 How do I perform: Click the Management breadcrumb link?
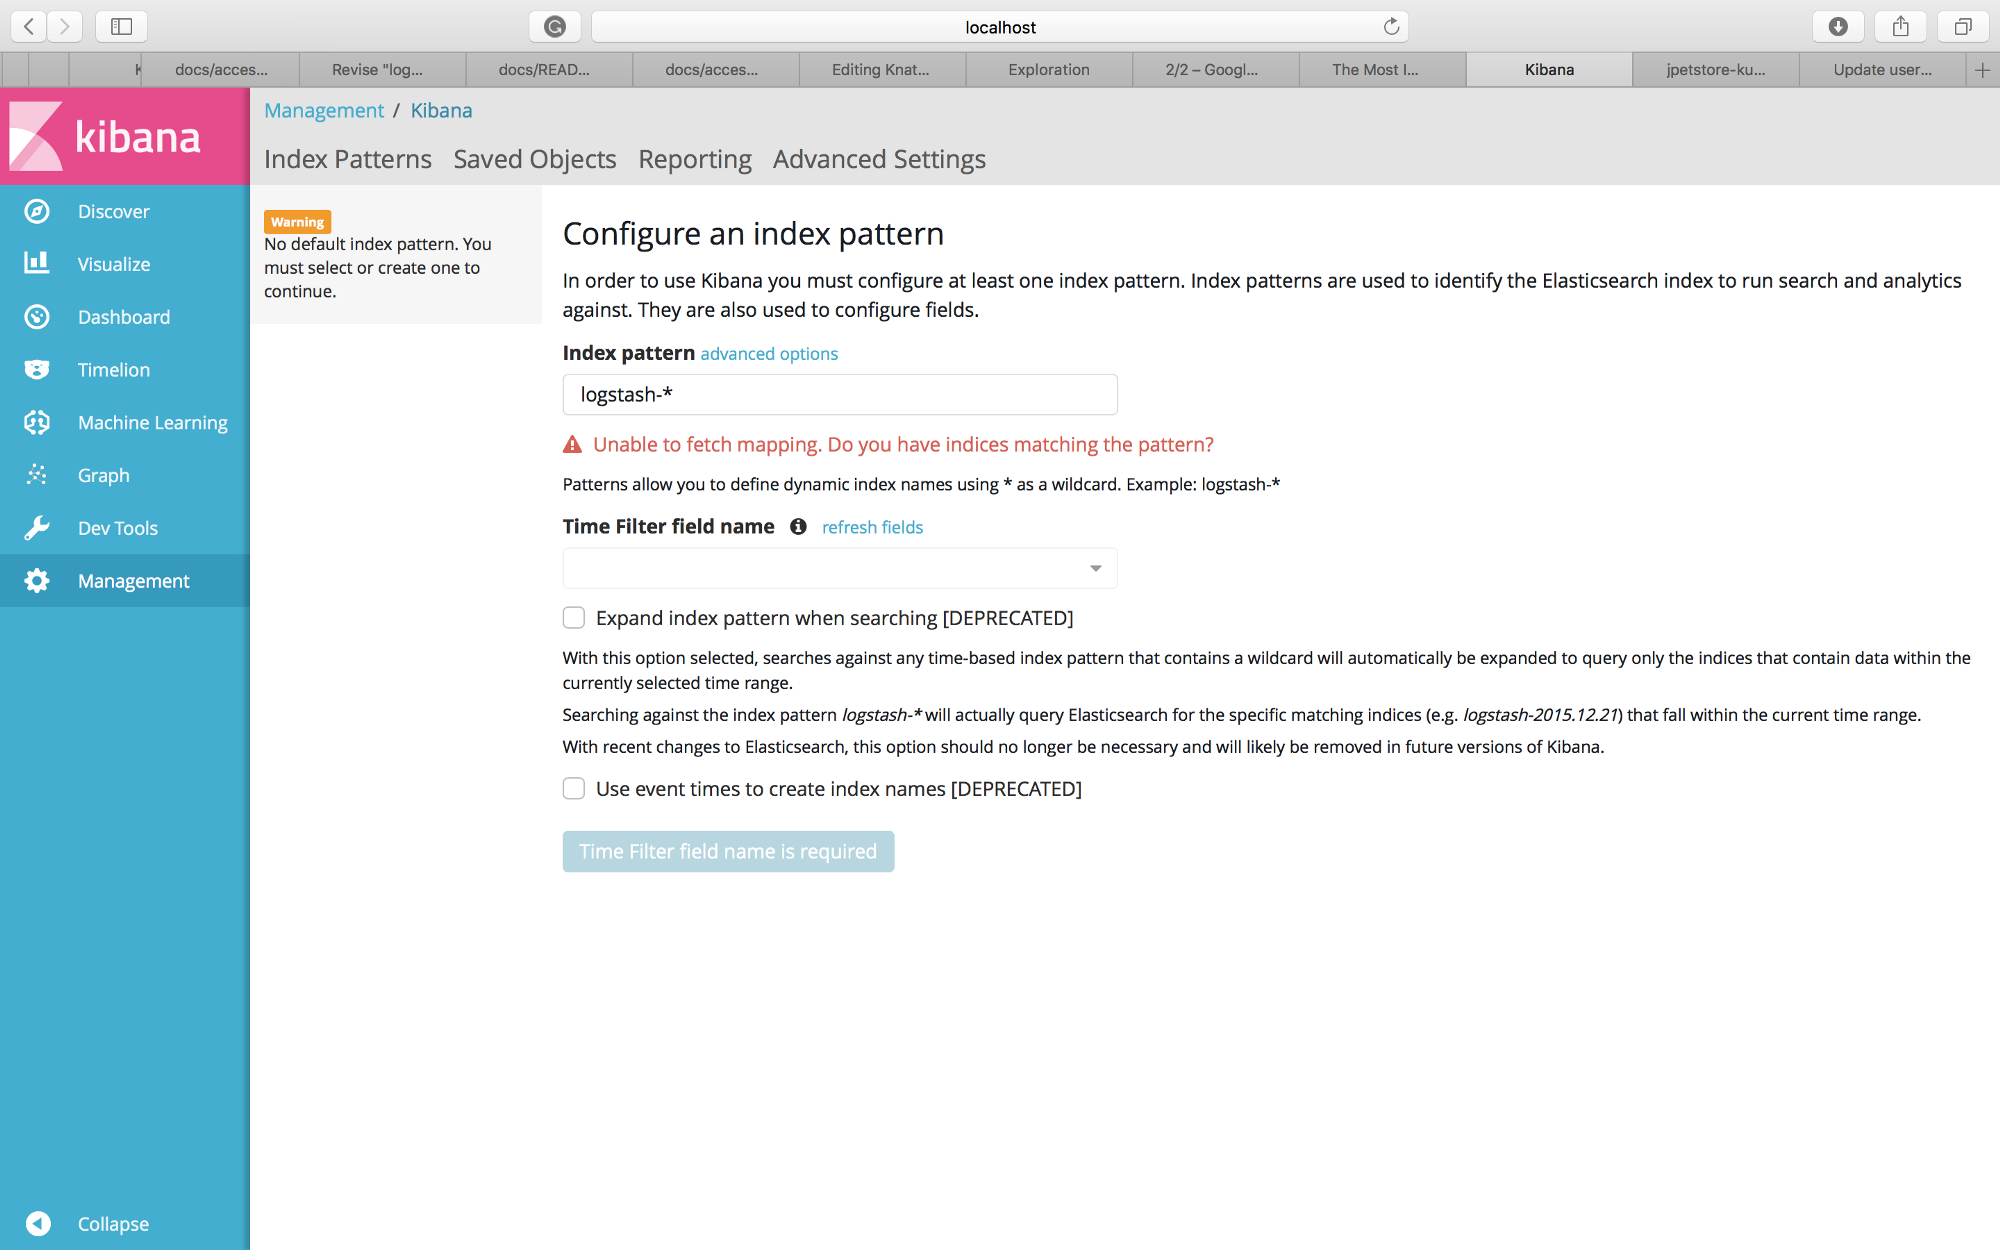pyautogui.click(x=324, y=110)
